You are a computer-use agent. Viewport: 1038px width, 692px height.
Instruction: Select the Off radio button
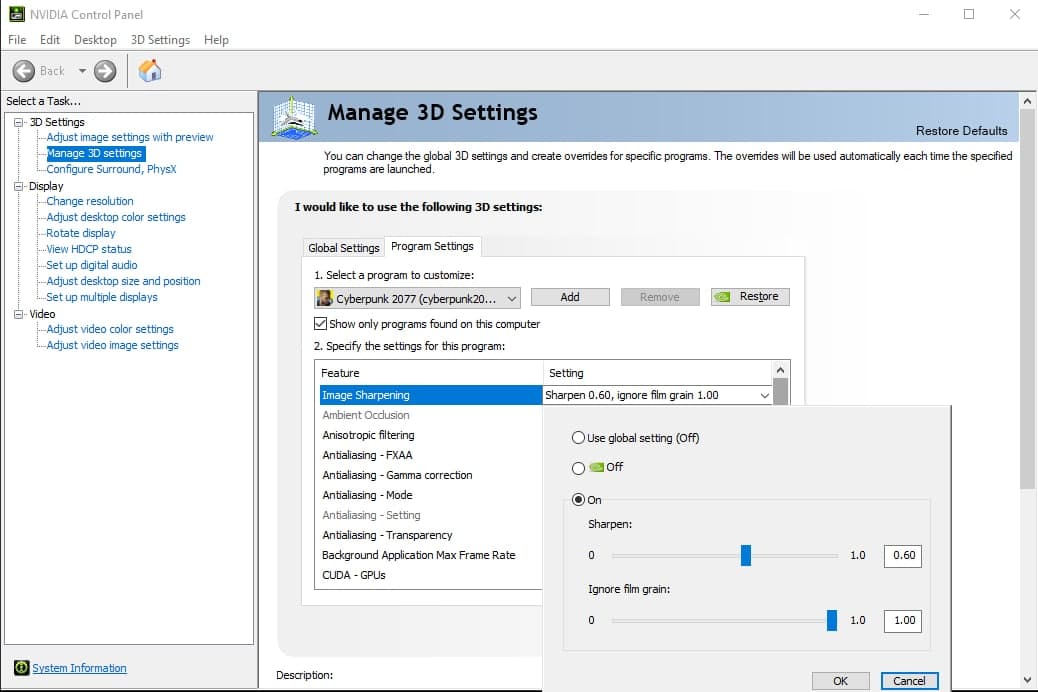(577, 467)
